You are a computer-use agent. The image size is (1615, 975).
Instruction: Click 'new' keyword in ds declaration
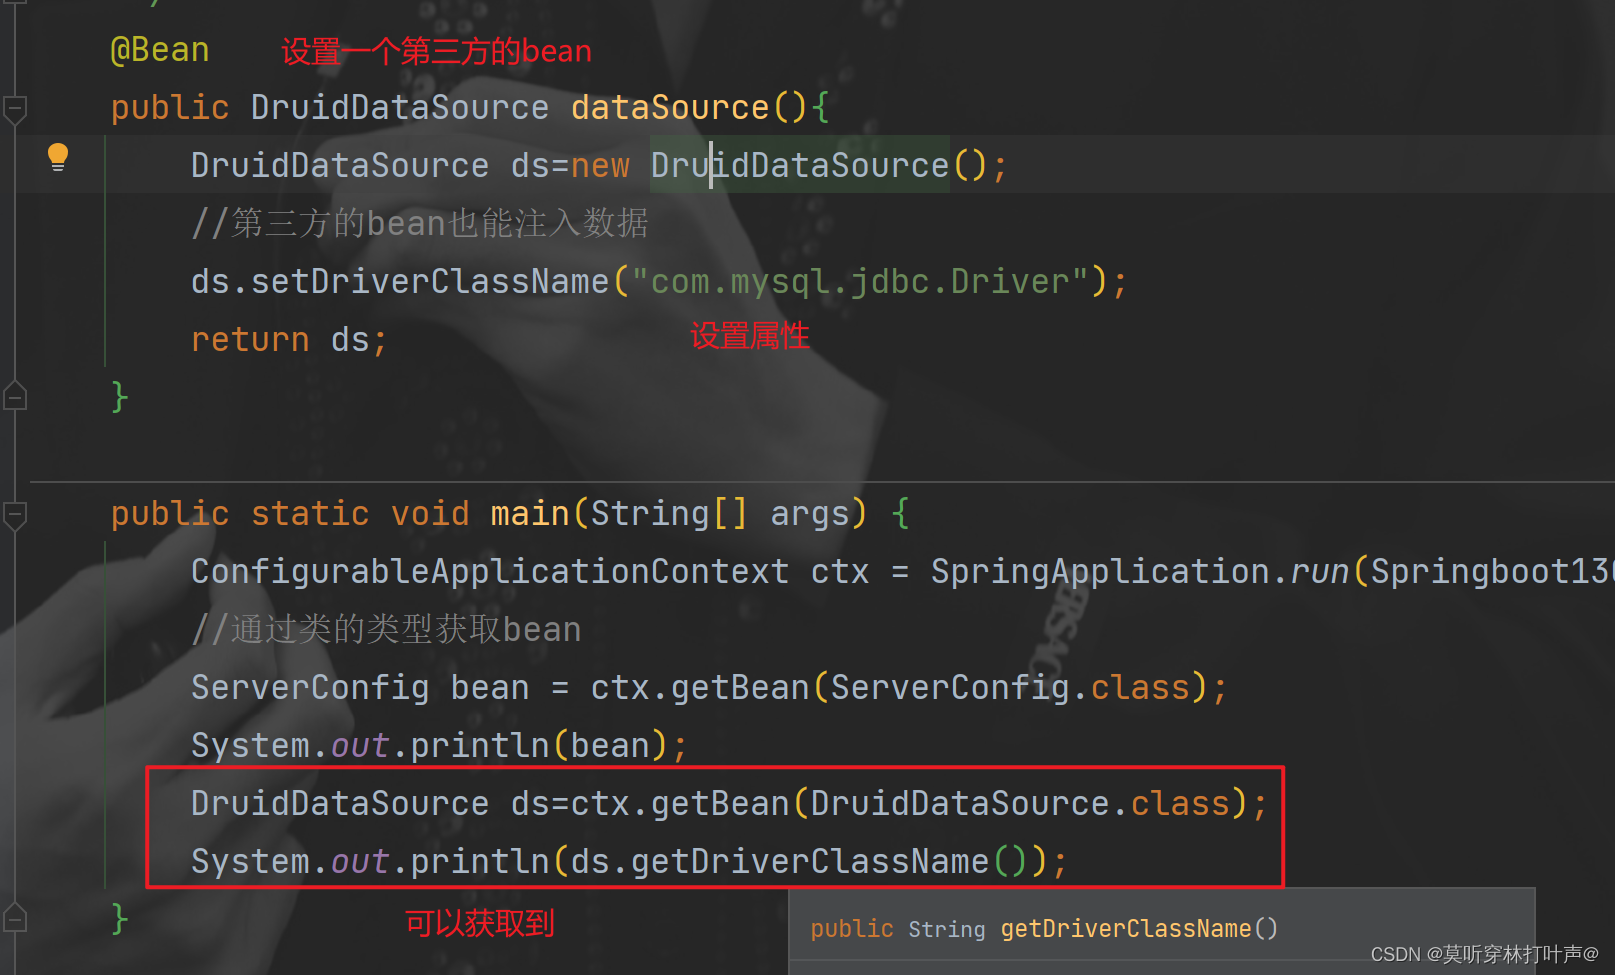(600, 166)
